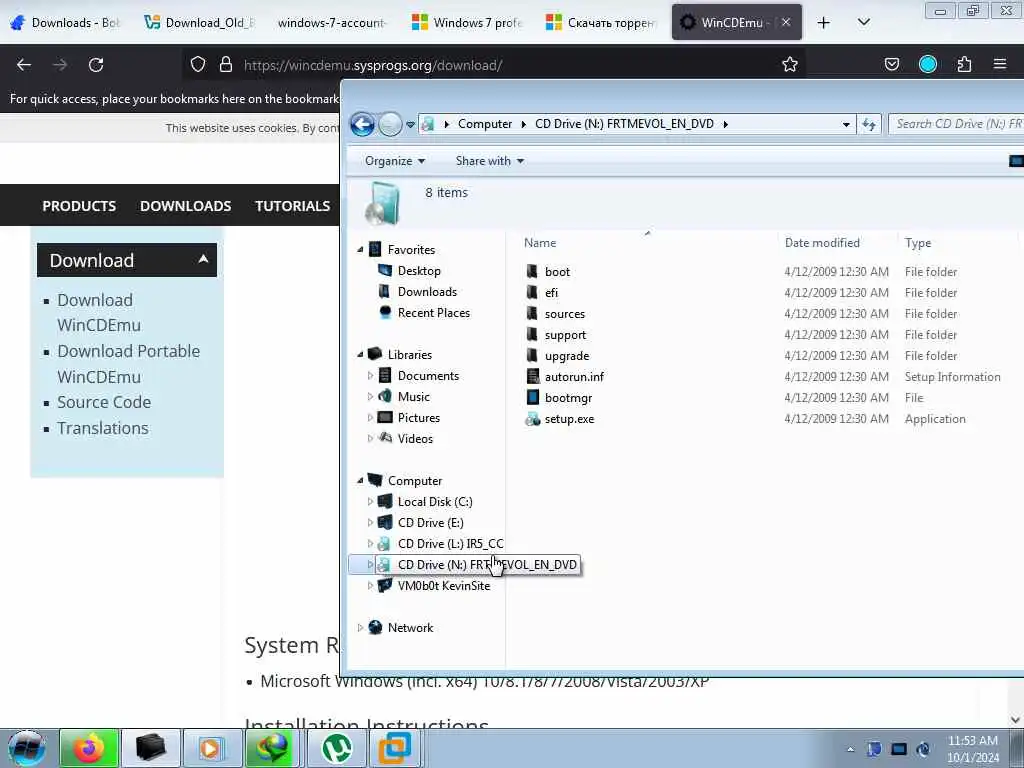Expand the Documents library node
Image resolution: width=1024 pixels, height=768 pixels.
(370, 376)
